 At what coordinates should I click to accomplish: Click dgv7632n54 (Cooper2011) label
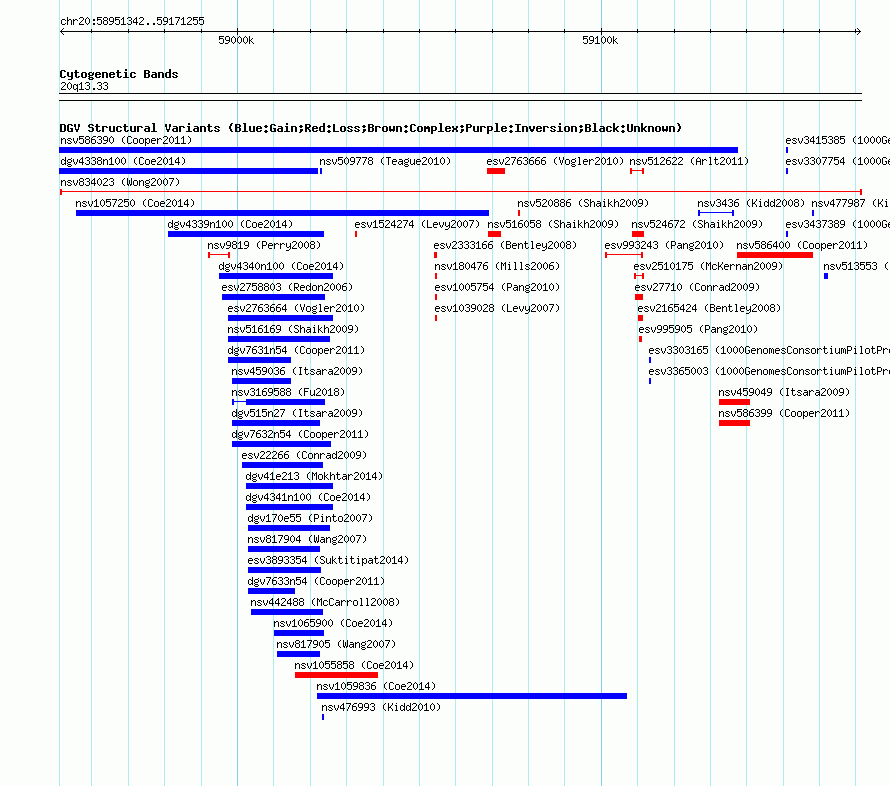coord(300,434)
